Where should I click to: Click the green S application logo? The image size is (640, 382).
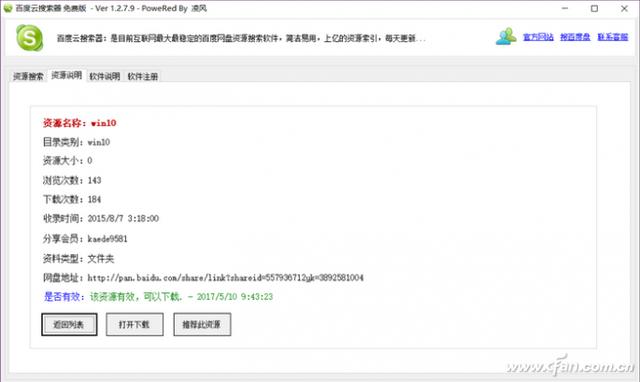point(29,38)
